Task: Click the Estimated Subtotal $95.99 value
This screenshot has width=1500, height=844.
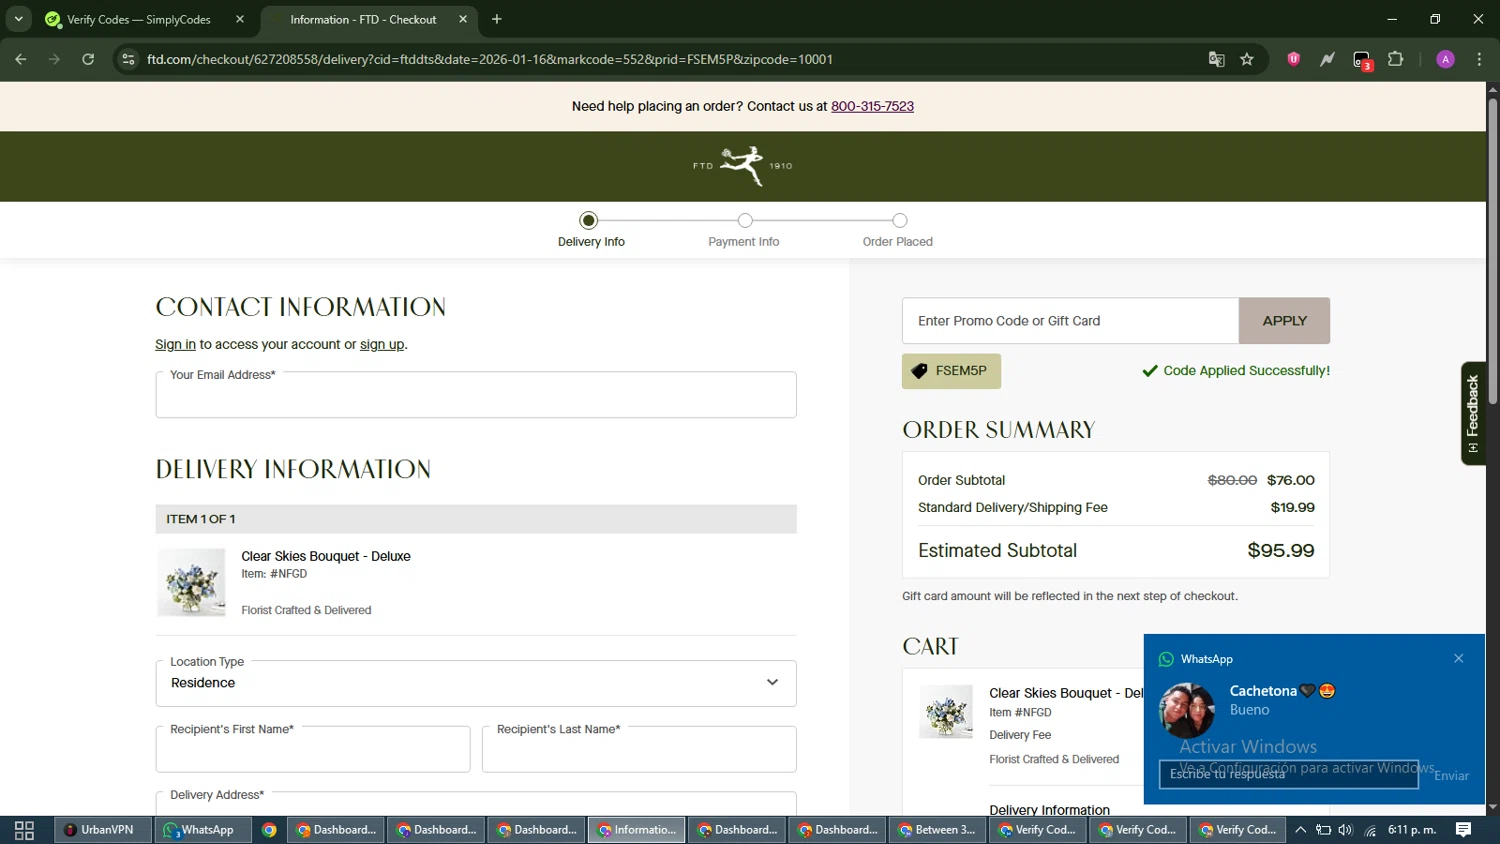Action: pyautogui.click(x=1281, y=551)
